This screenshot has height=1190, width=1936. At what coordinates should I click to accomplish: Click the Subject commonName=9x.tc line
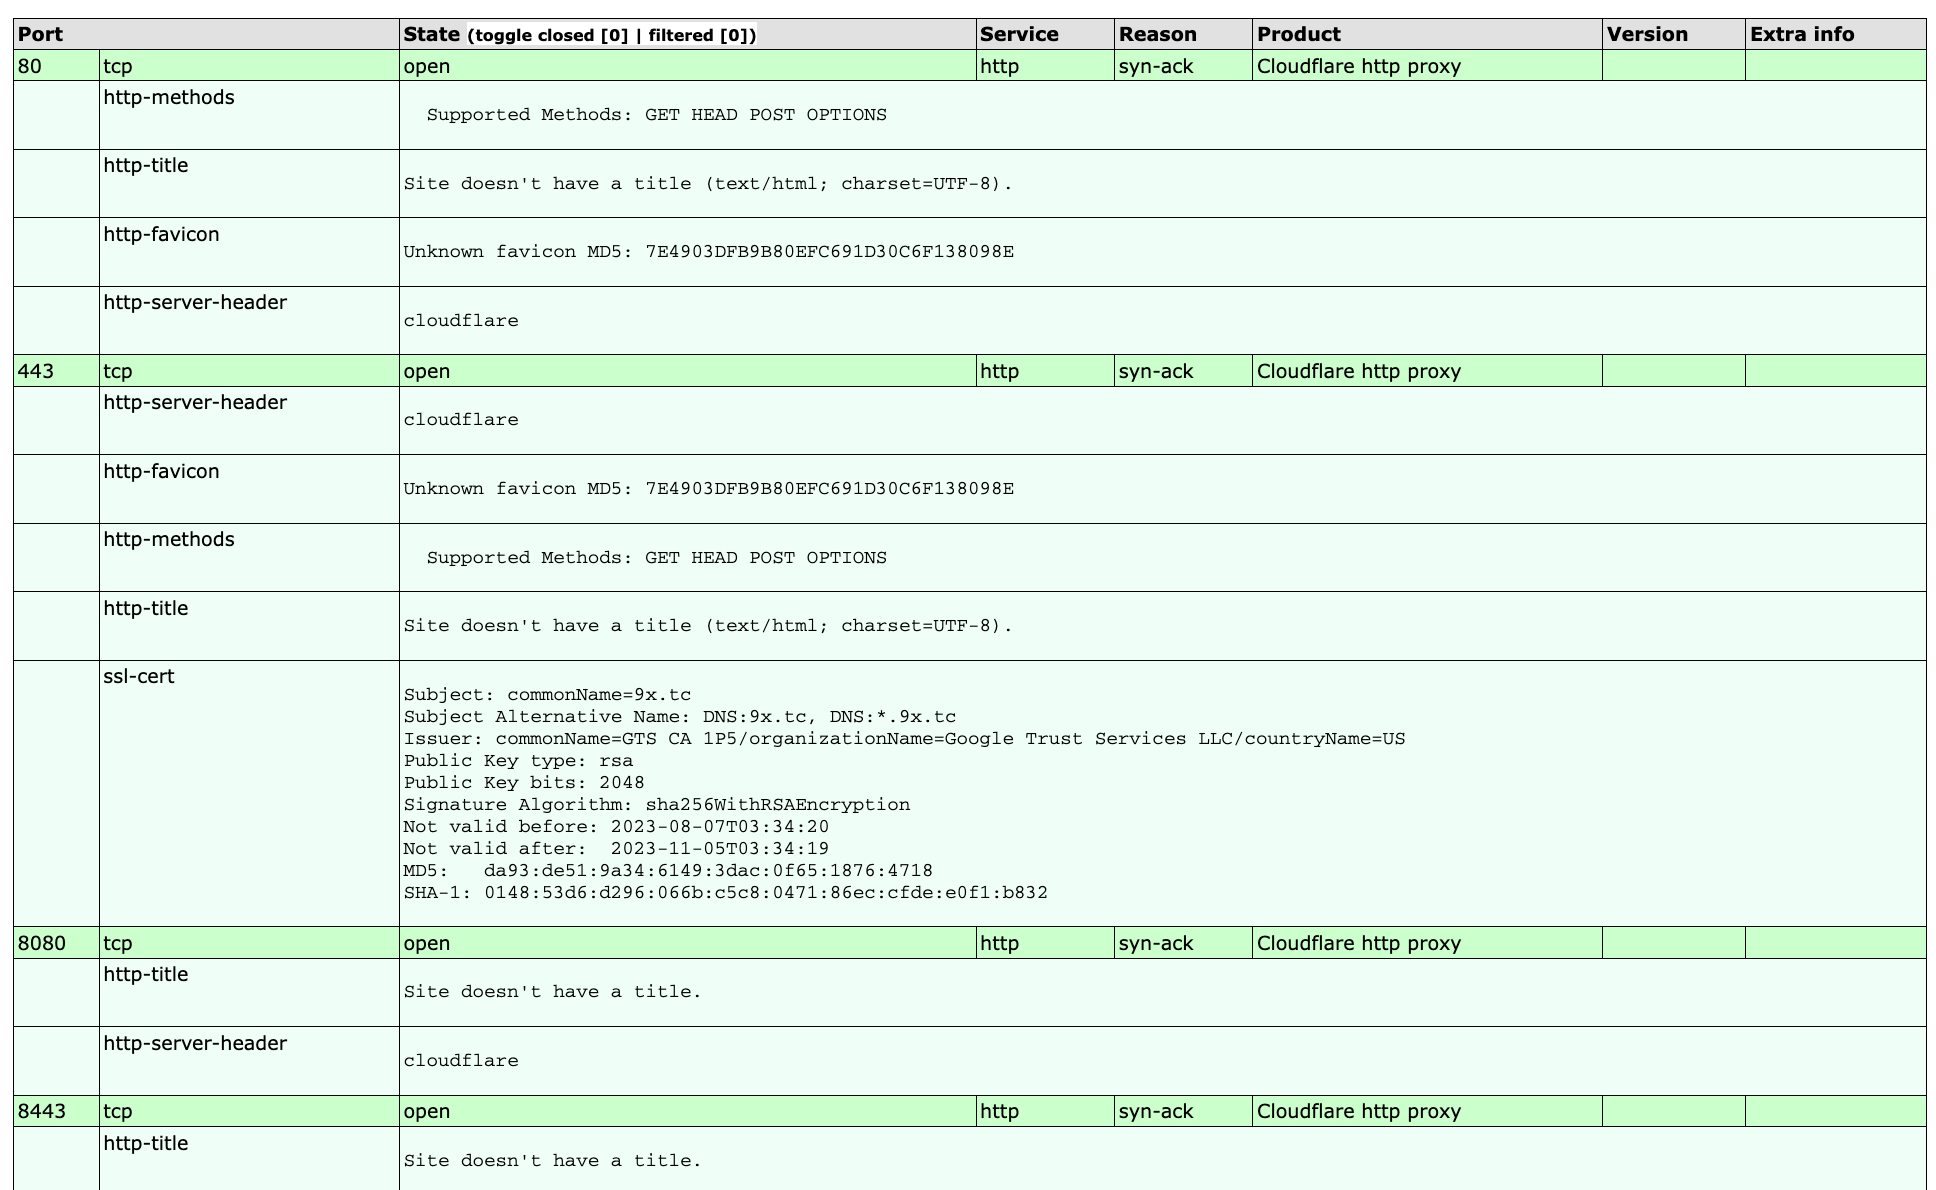(547, 695)
